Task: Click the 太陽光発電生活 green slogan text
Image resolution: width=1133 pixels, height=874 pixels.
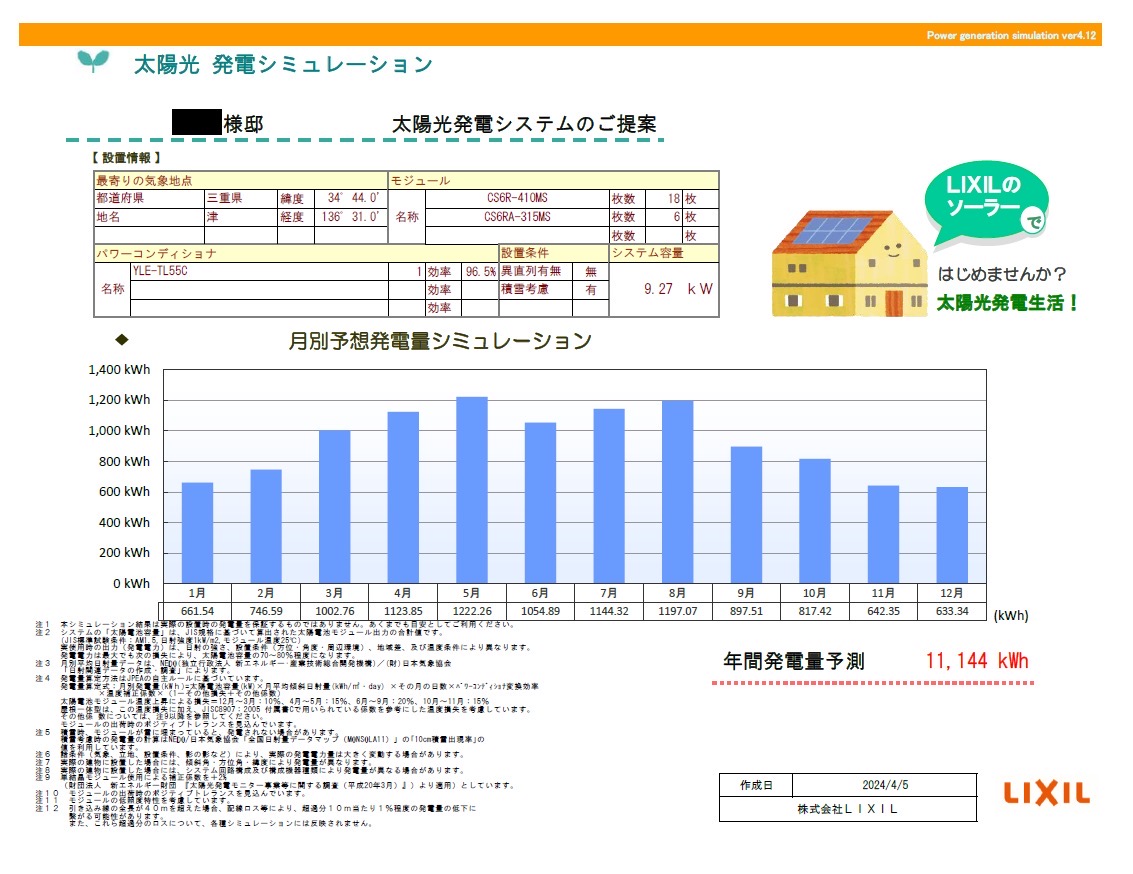Action: [1008, 302]
